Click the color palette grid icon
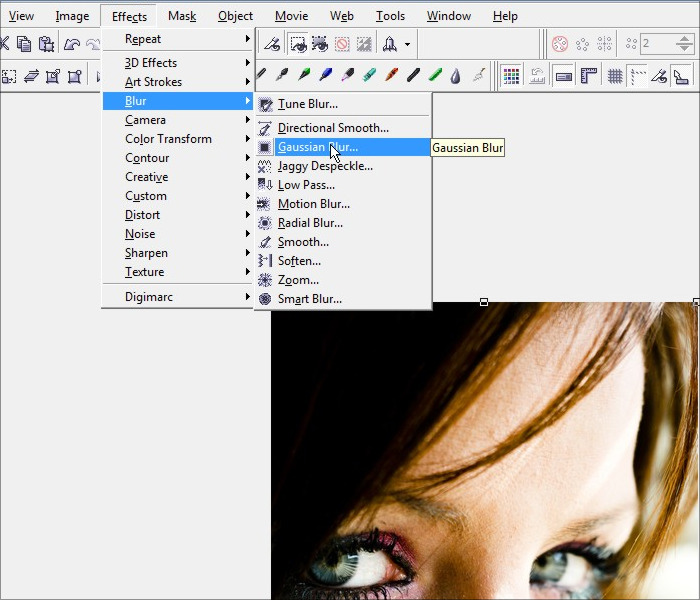The height and width of the screenshot is (600, 700). (x=511, y=76)
